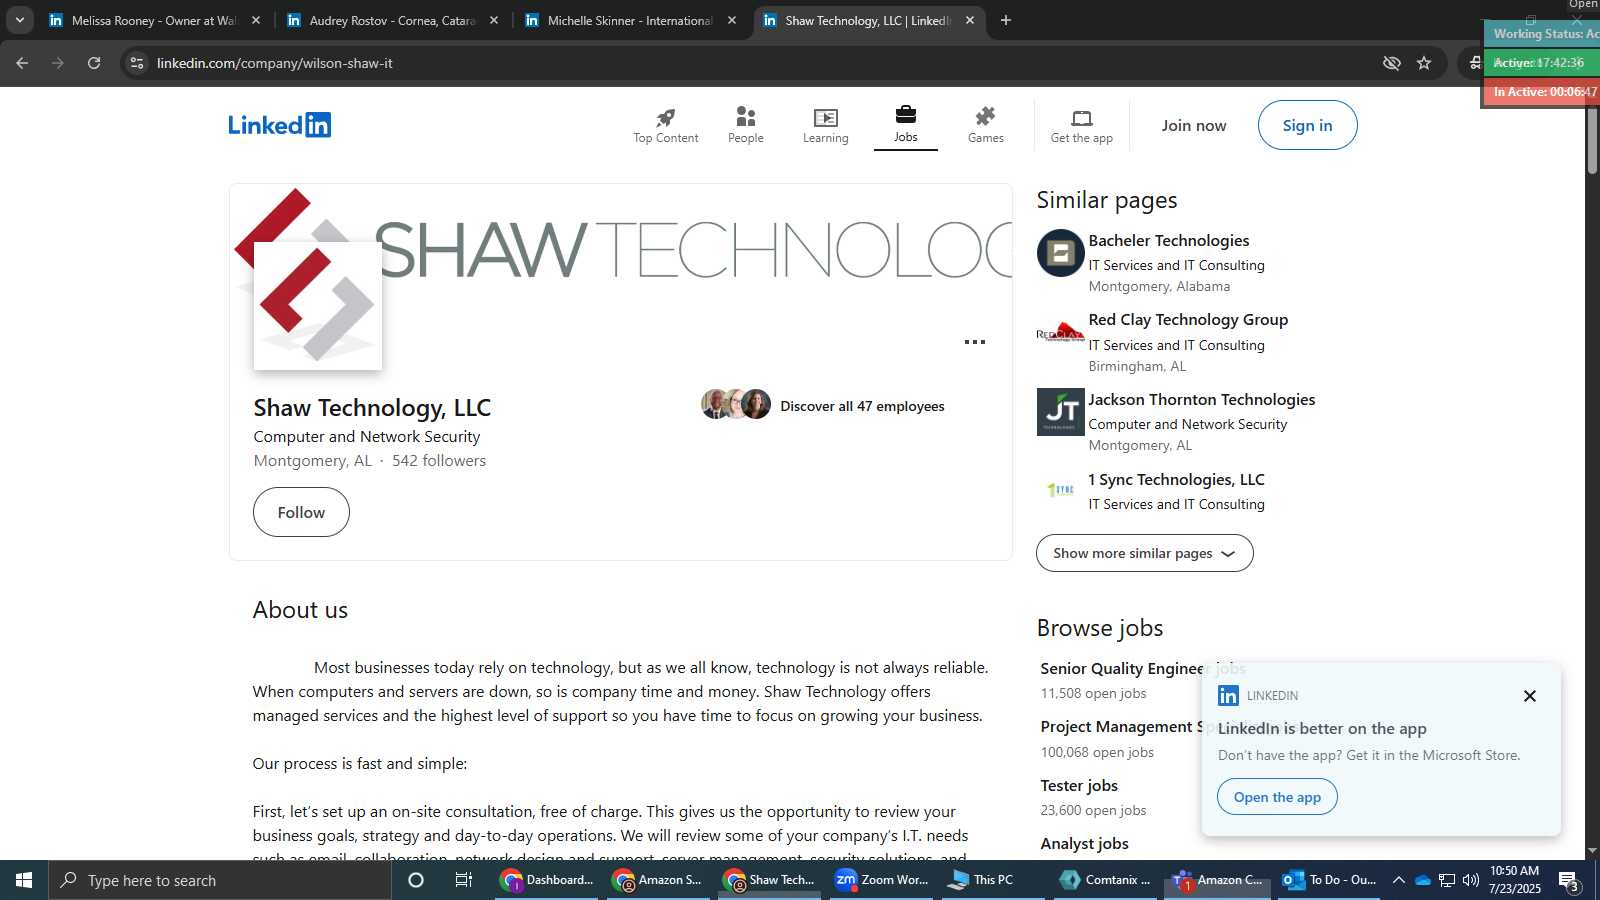Viewport: 1600px width, 900px height.
Task: Open Discover all 47 employees link
Action: [x=862, y=406]
